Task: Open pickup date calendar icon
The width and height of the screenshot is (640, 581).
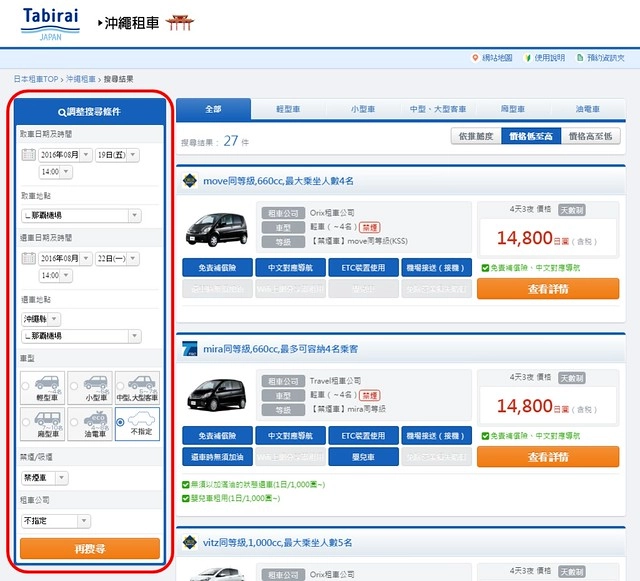Action: coord(28,155)
